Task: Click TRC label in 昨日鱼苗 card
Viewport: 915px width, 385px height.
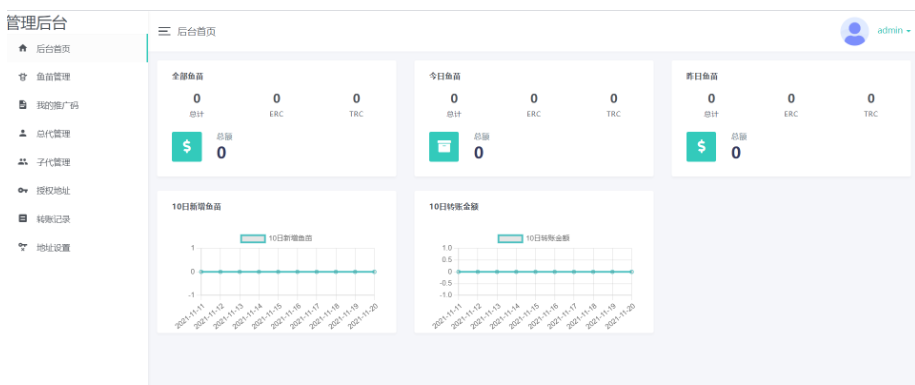Action: pyautogui.click(x=871, y=114)
